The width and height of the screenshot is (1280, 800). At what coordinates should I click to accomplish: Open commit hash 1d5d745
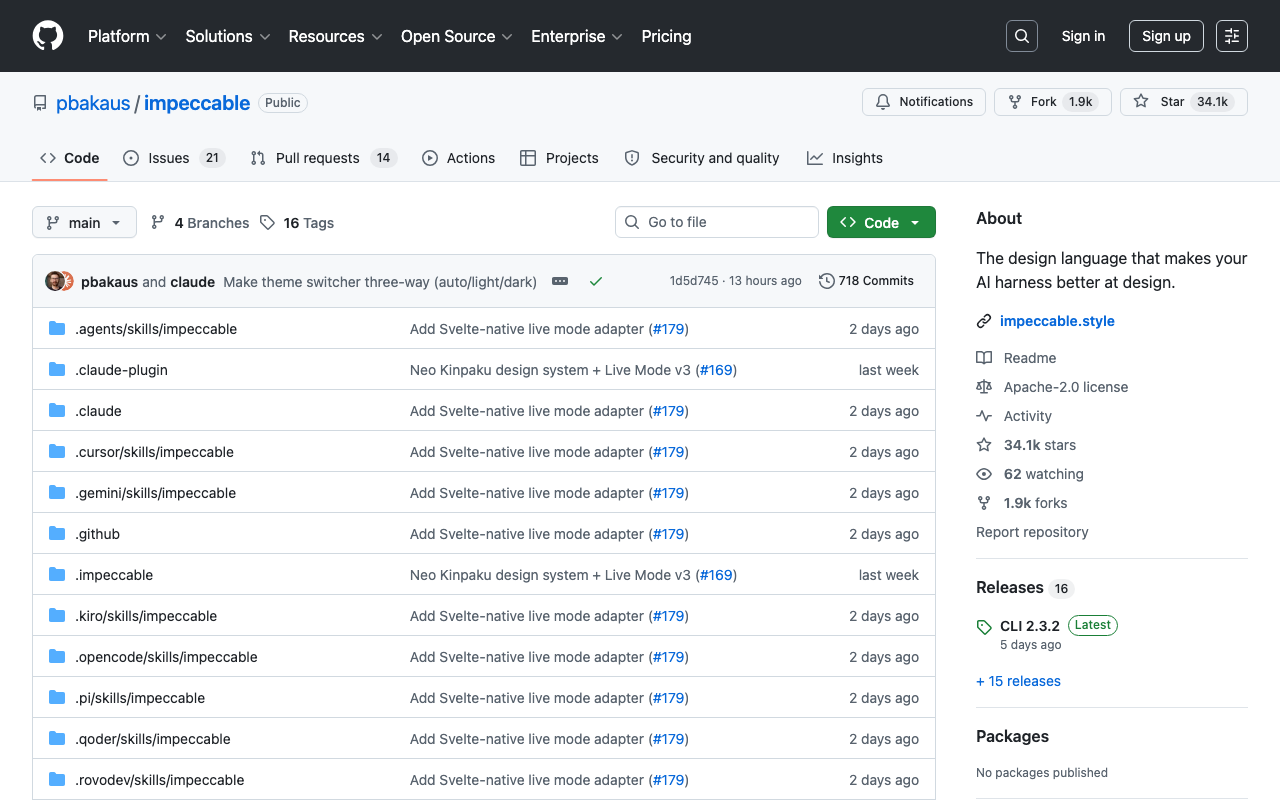click(x=694, y=281)
